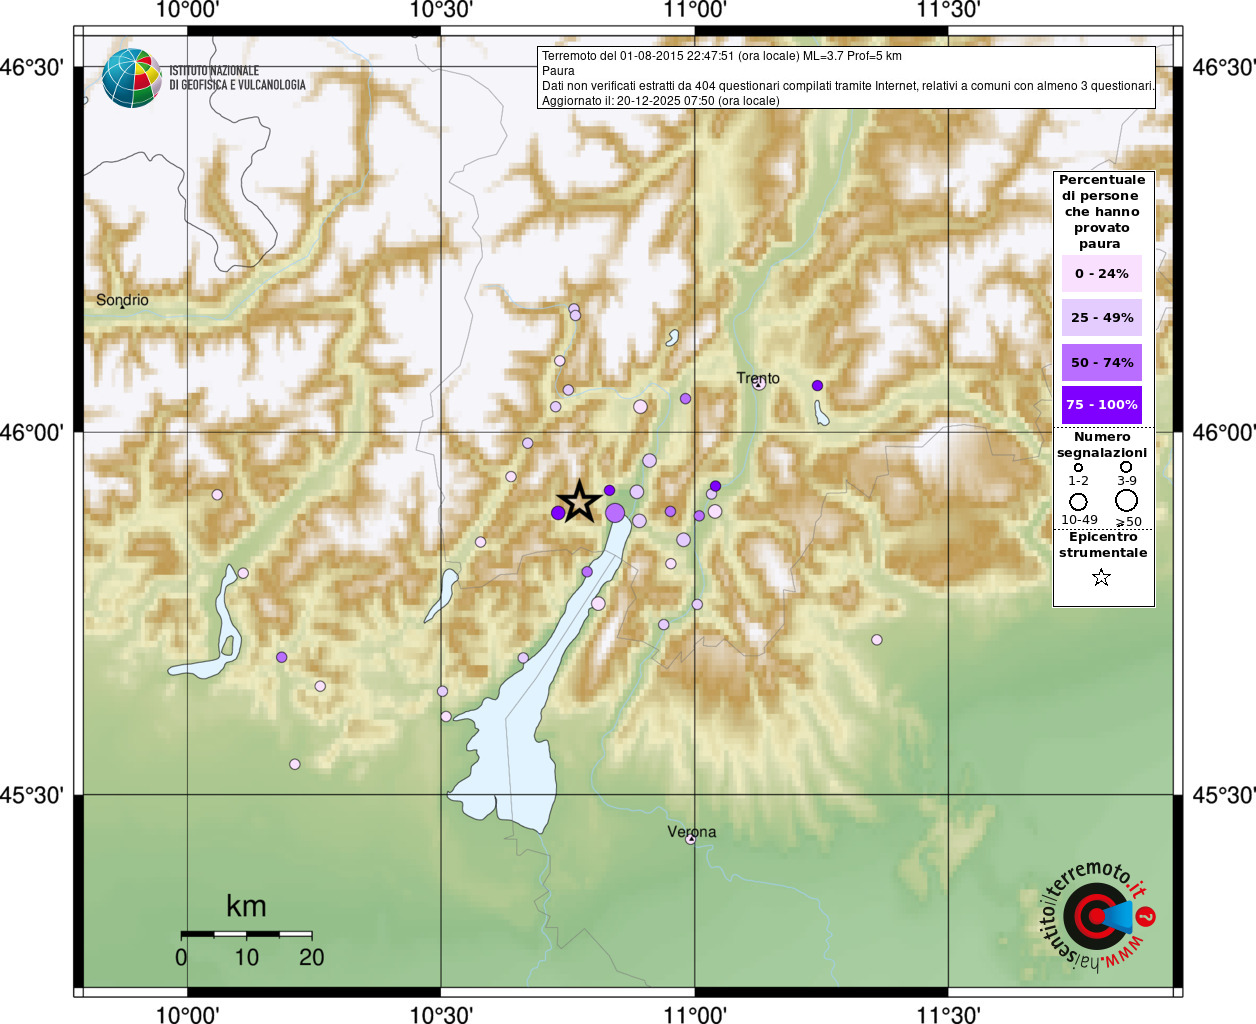
Task: Click the Verona city label
Action: coord(692,832)
